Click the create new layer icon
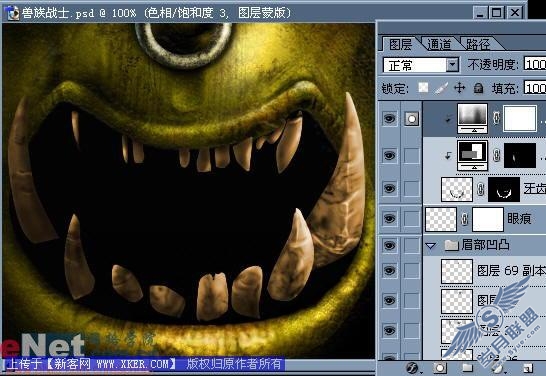 (528, 368)
